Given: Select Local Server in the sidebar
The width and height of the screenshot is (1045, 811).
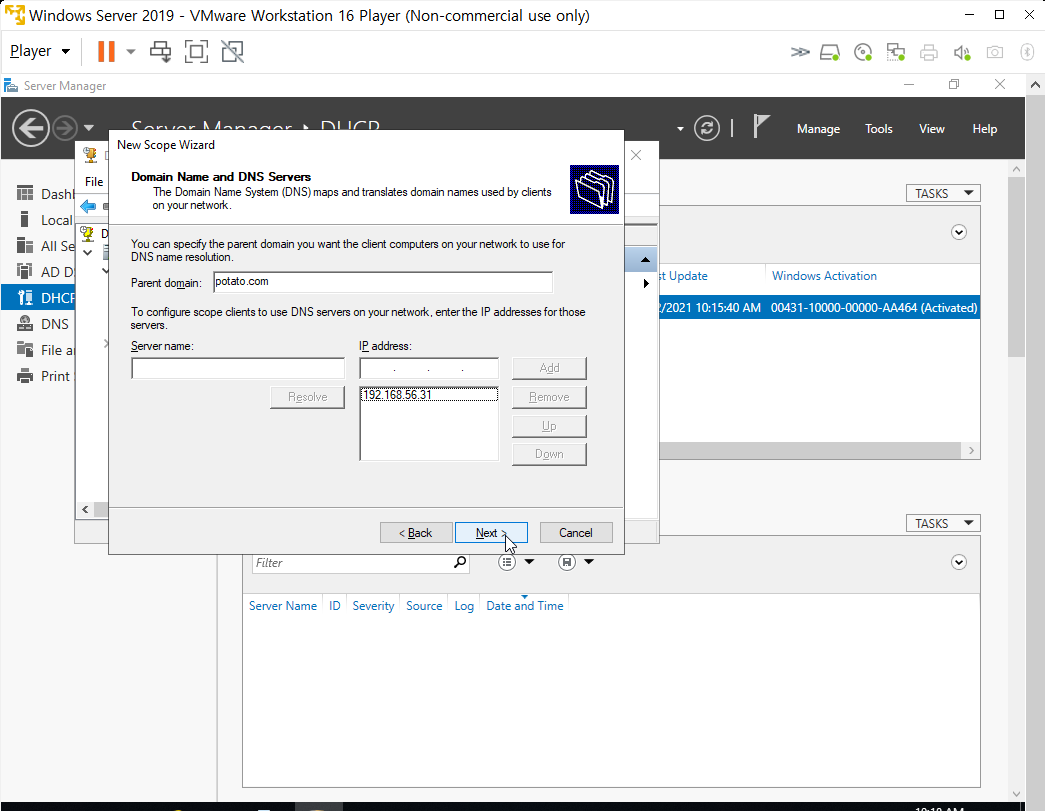Looking at the screenshot, I should [44, 220].
